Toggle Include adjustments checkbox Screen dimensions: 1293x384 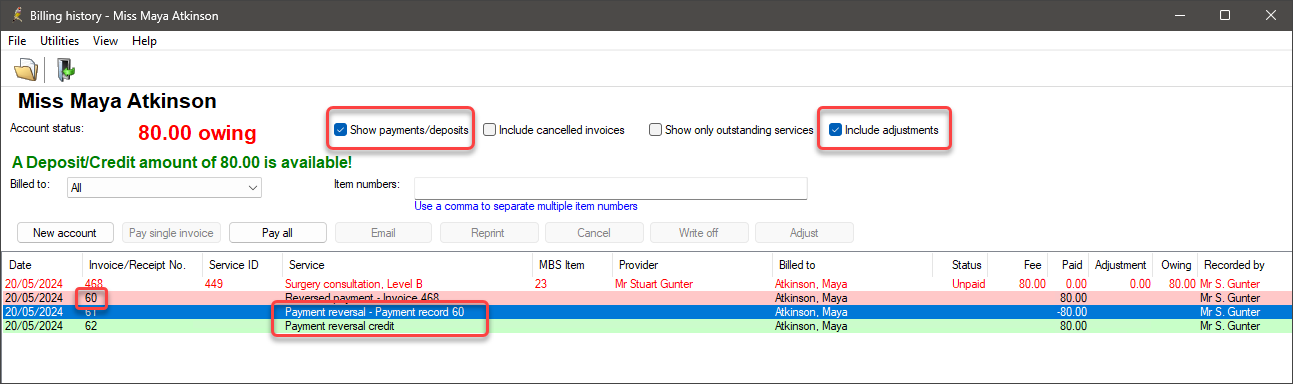pyautogui.click(x=836, y=130)
